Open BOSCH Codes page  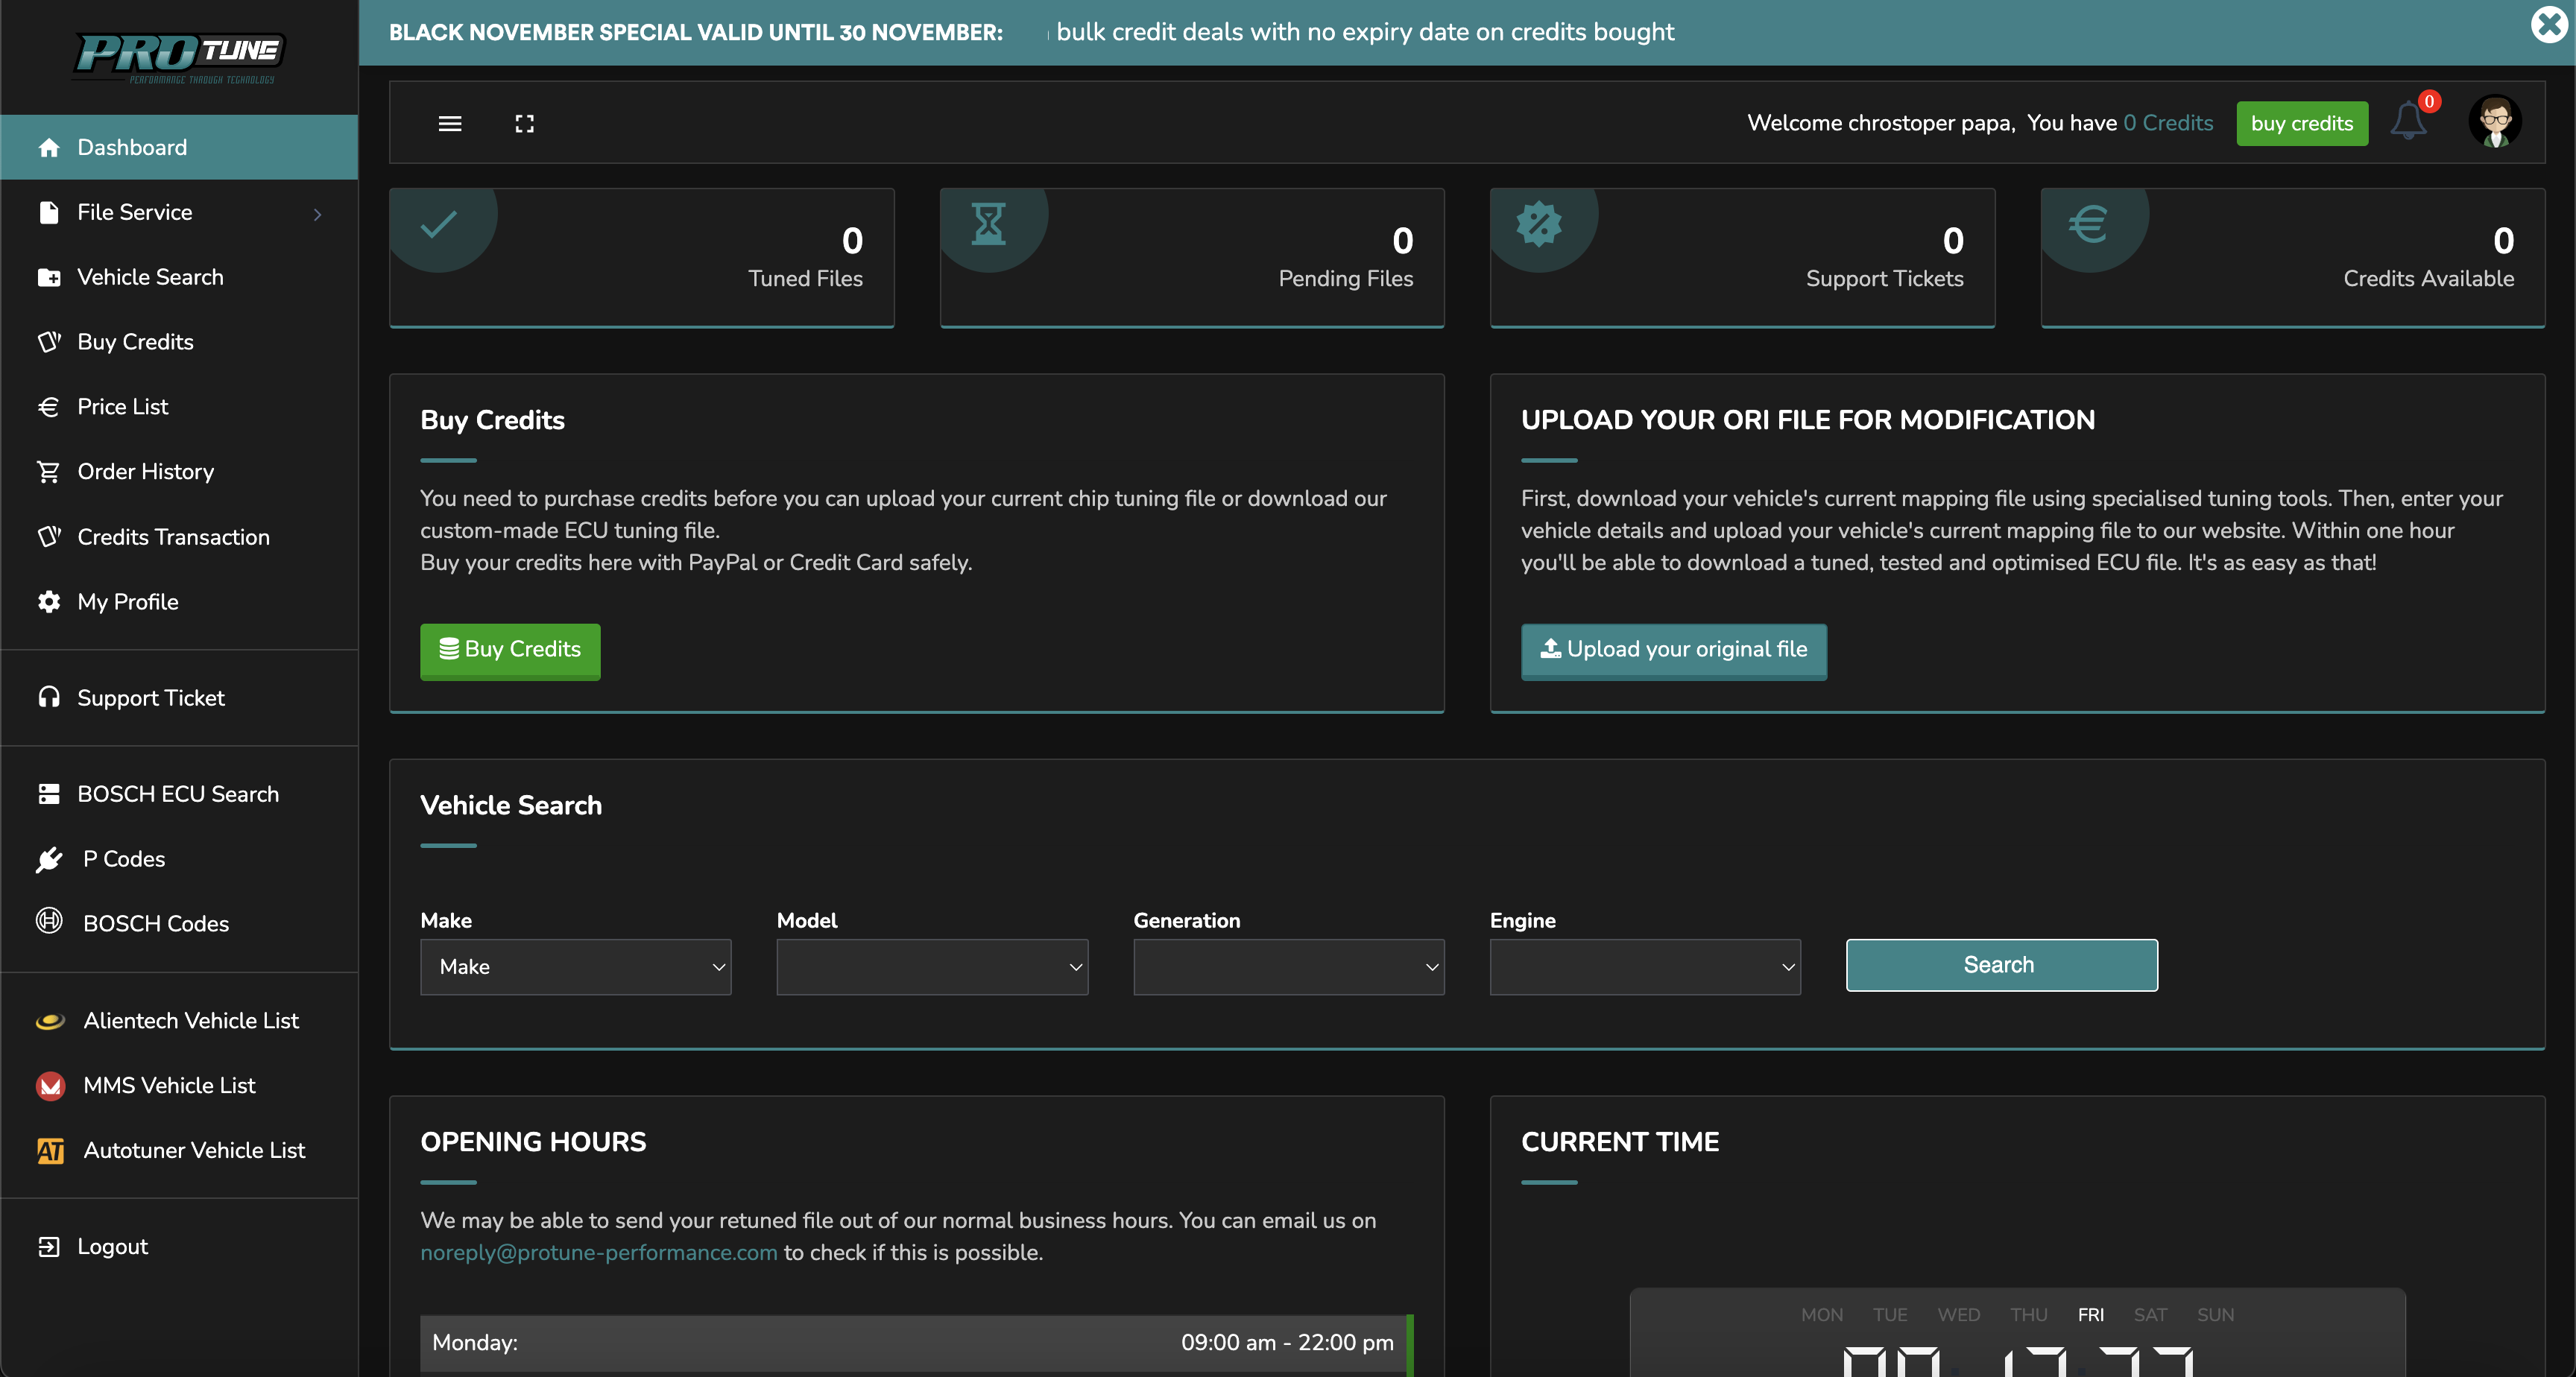(180, 924)
